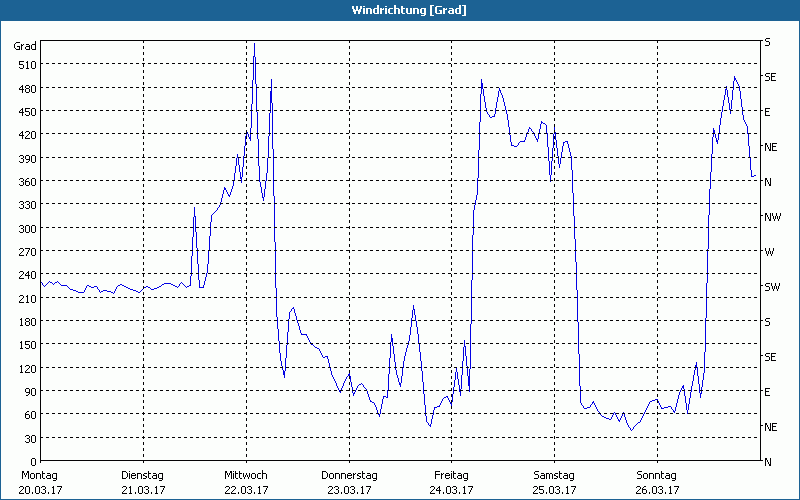Select the date 24.03.17
The height and width of the screenshot is (500, 800).
point(452,490)
